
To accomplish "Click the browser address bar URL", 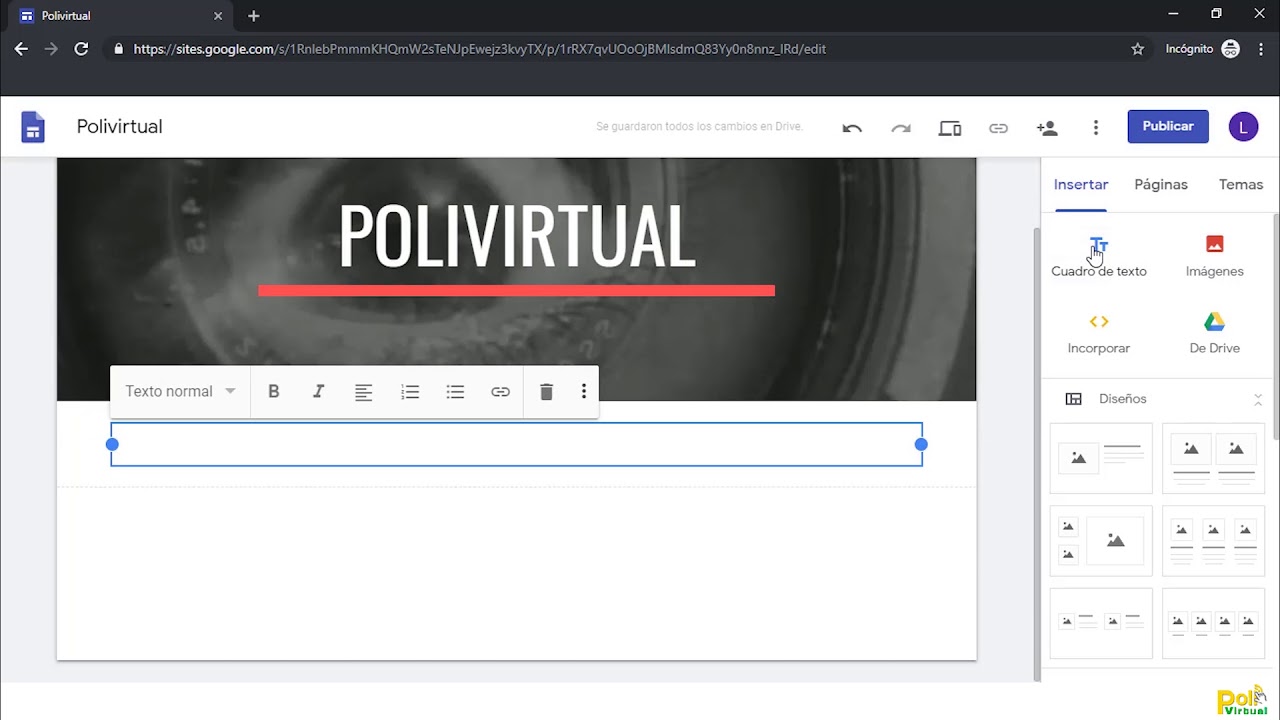I will point(480,49).
